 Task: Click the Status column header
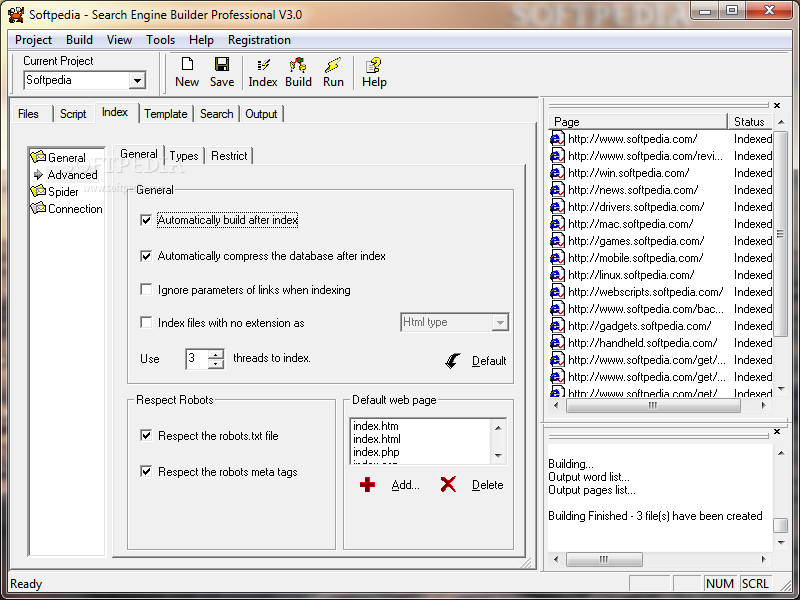click(751, 121)
